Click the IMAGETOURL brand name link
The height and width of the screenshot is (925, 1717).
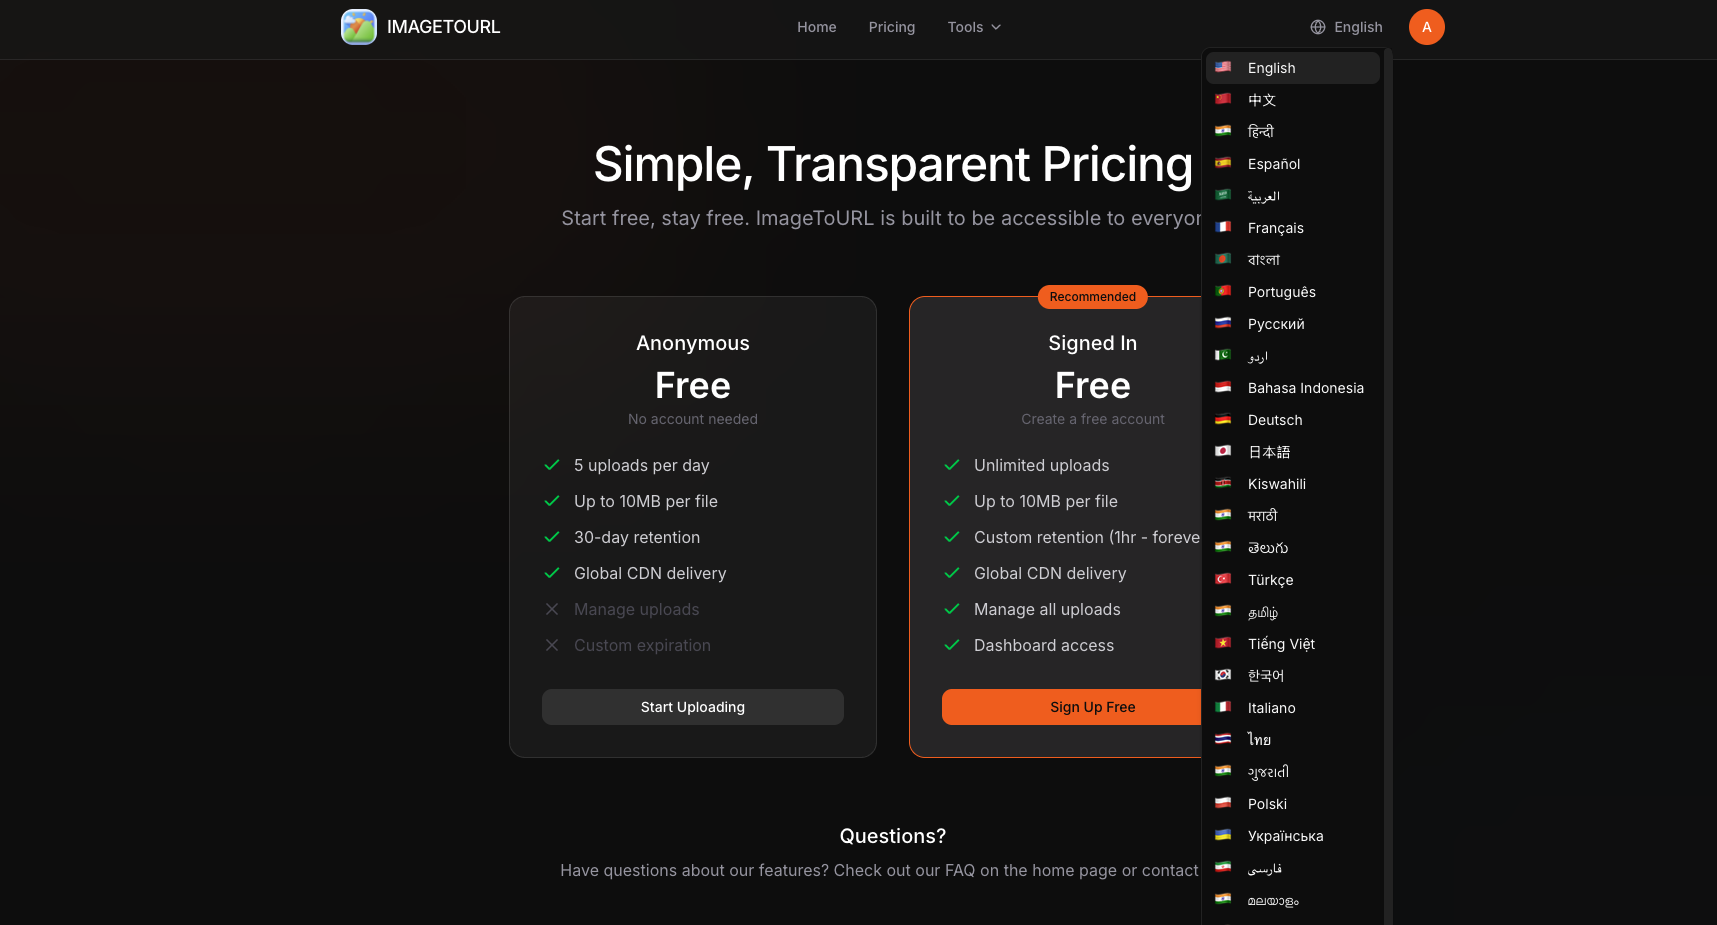click(443, 27)
